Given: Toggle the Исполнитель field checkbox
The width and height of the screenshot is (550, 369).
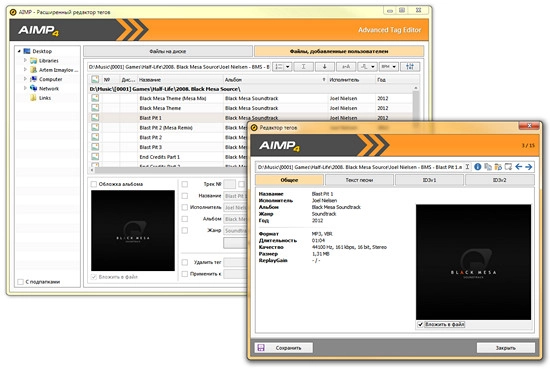Looking at the screenshot, I should click(x=185, y=207).
